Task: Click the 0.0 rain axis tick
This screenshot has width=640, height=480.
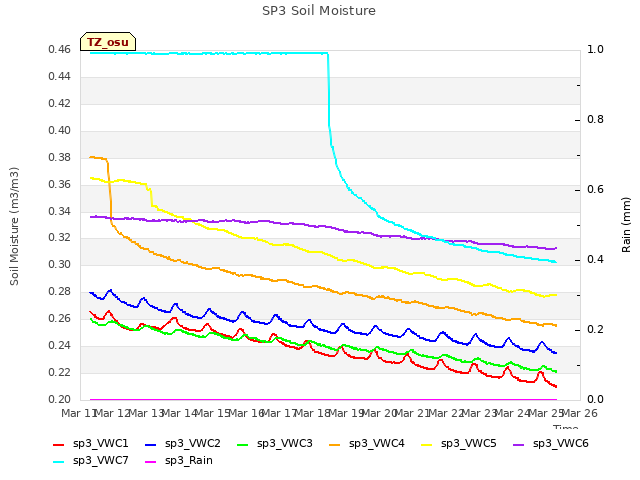Action: 595,400
